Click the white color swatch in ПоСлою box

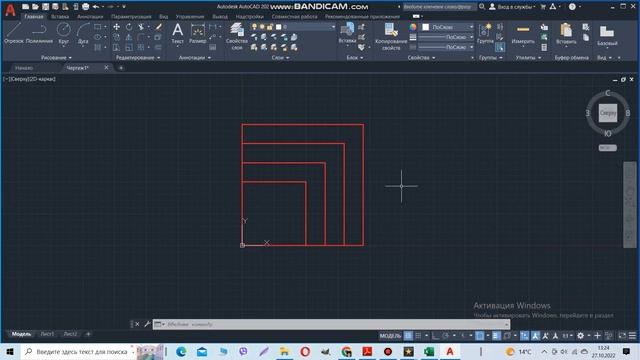click(426, 27)
